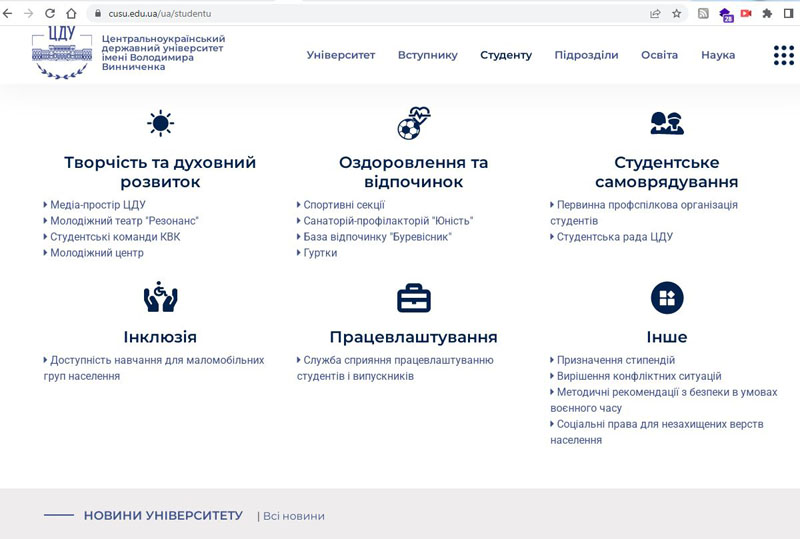
Task: Open the nine-dot grid menu in header
Action: (783, 55)
